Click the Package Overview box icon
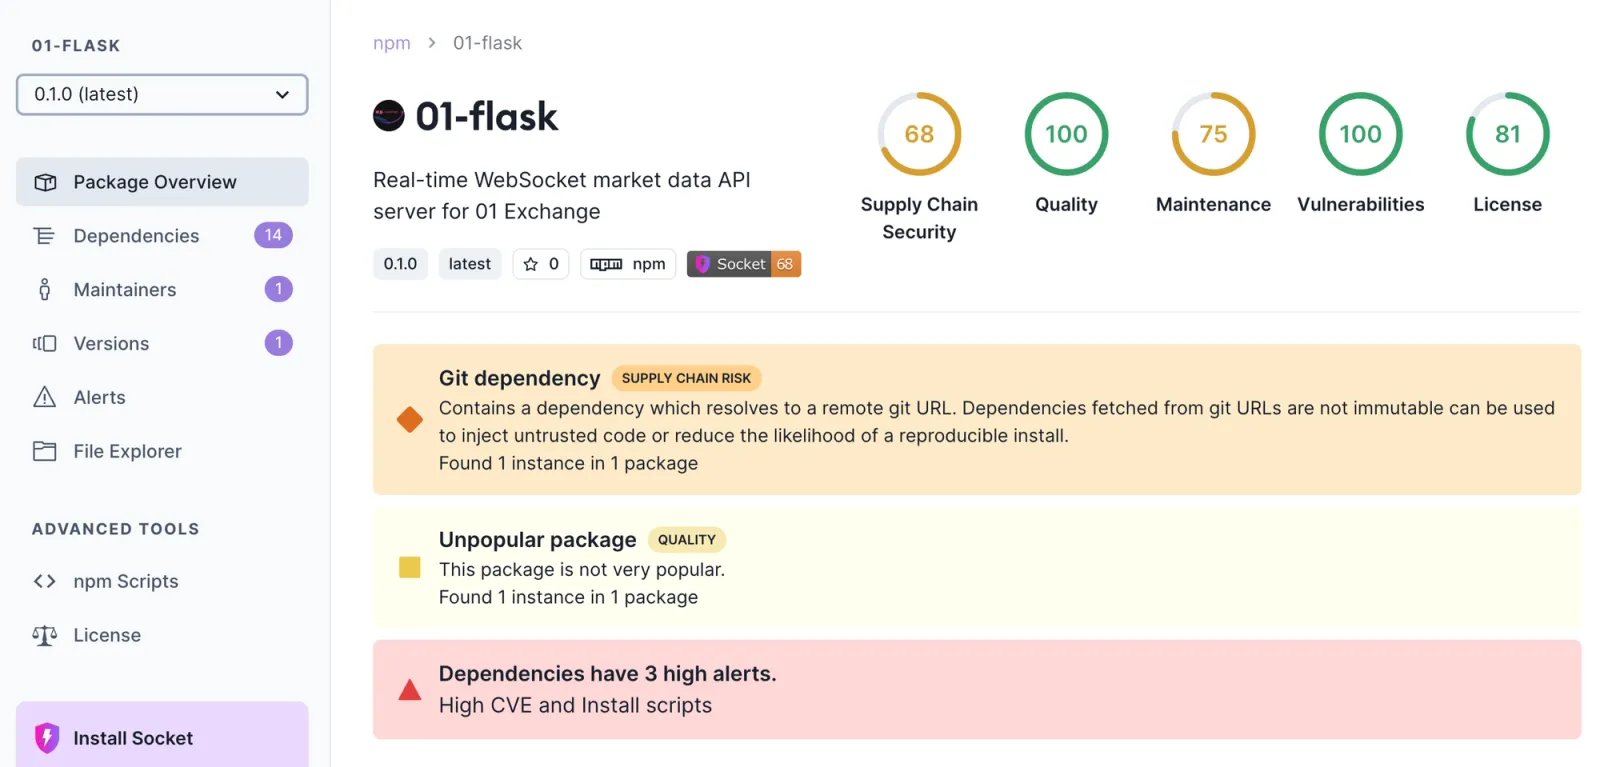The width and height of the screenshot is (1600, 767). point(45,182)
